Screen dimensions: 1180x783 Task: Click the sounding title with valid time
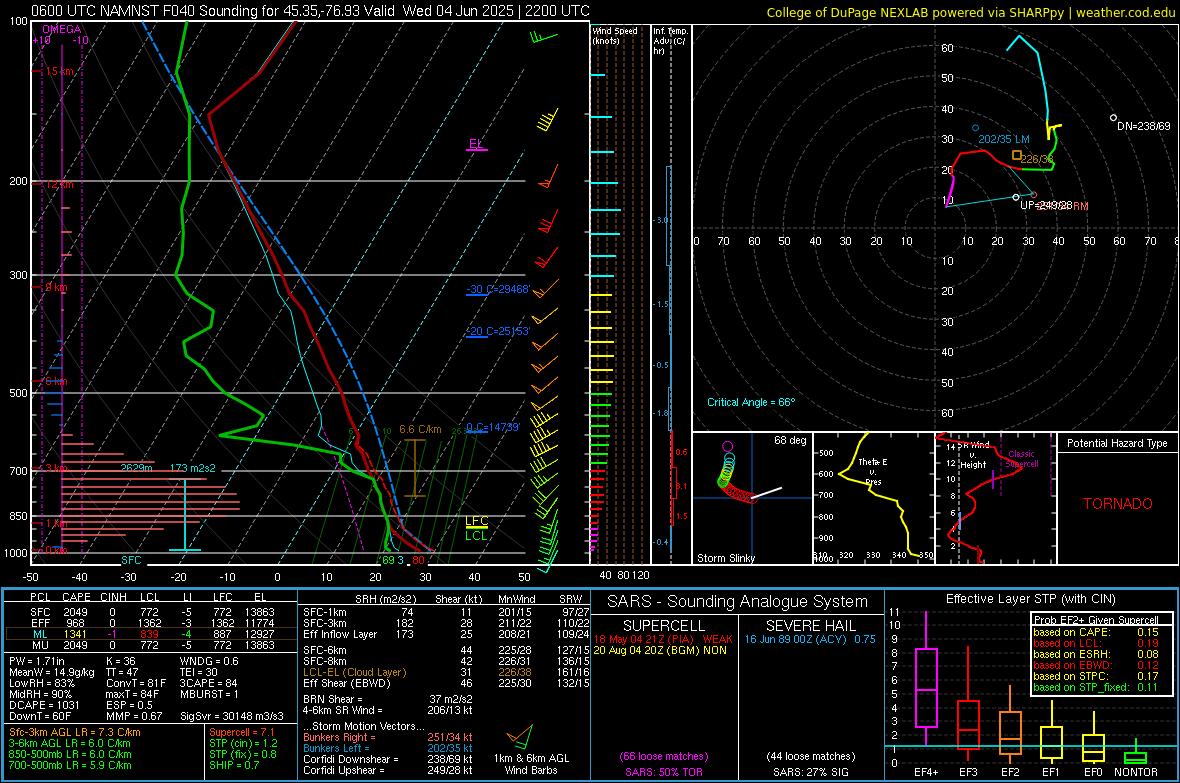(x=311, y=11)
